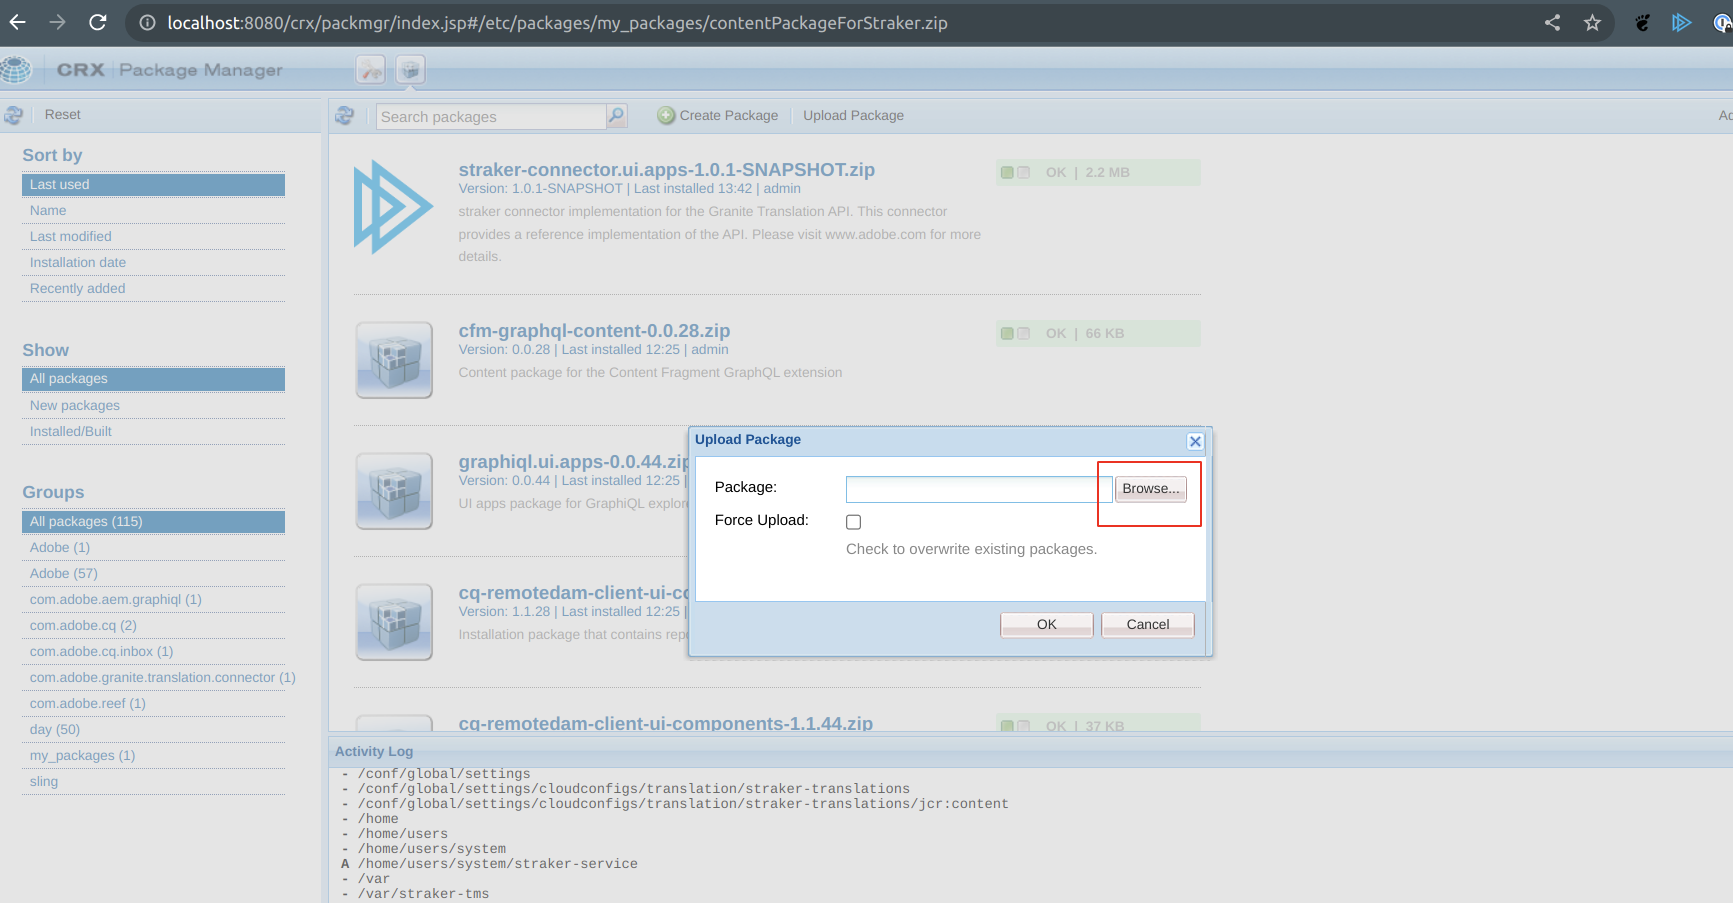Click Upload Package in toolbar

coord(853,116)
